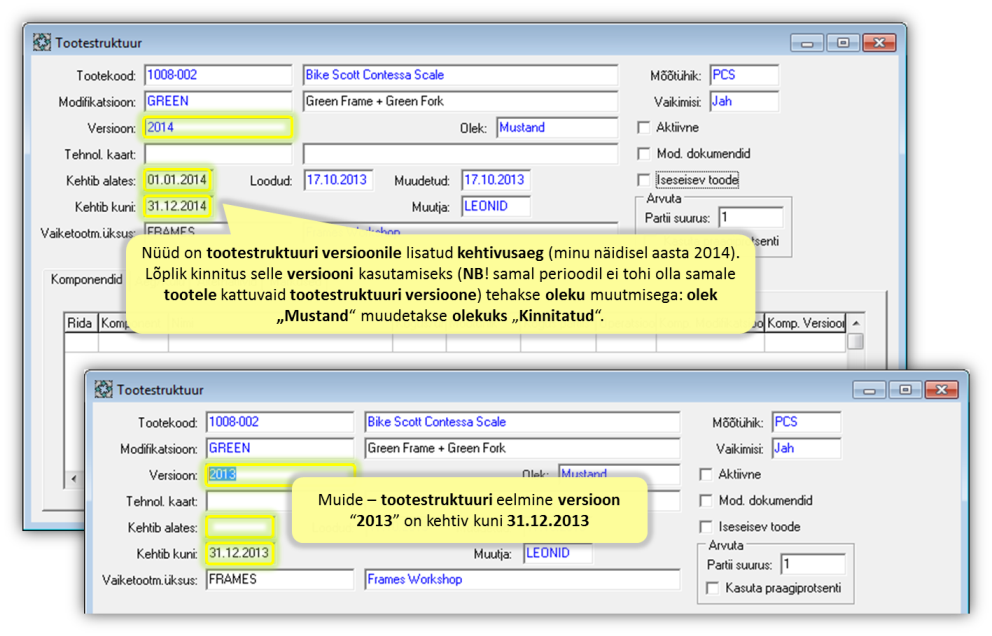
Task: Click the table's vertical scrollbar up arrow in the back window
Action: 855,323
